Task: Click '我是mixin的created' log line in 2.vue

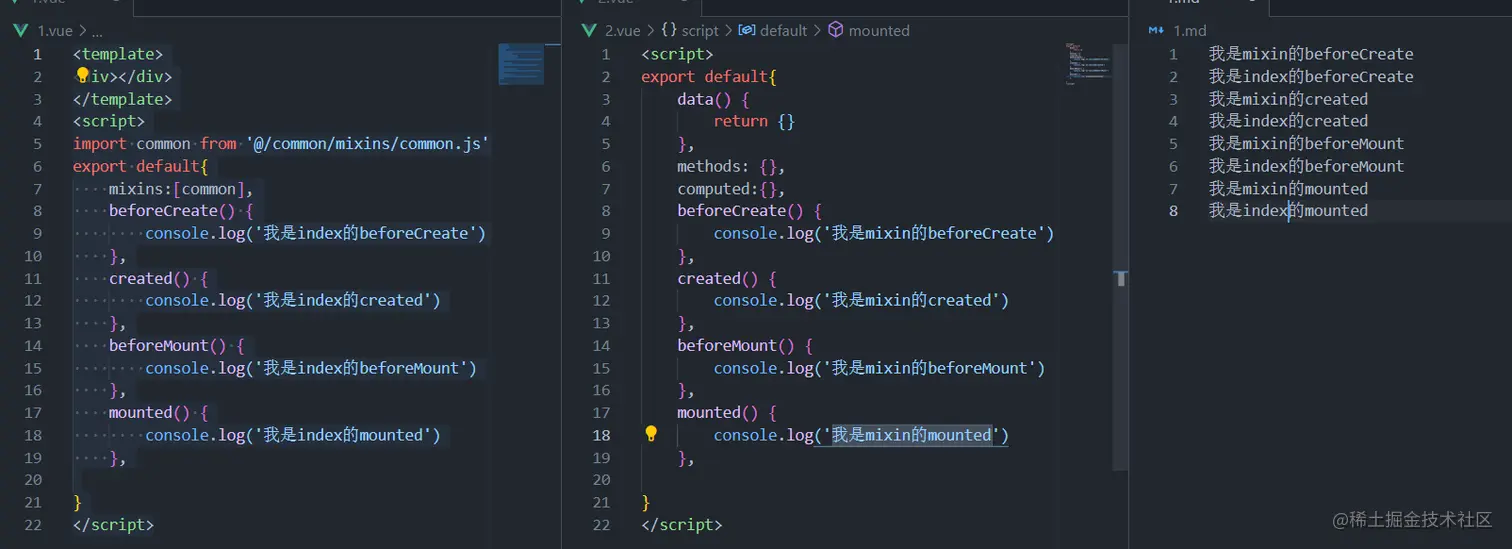Action: tap(861, 300)
